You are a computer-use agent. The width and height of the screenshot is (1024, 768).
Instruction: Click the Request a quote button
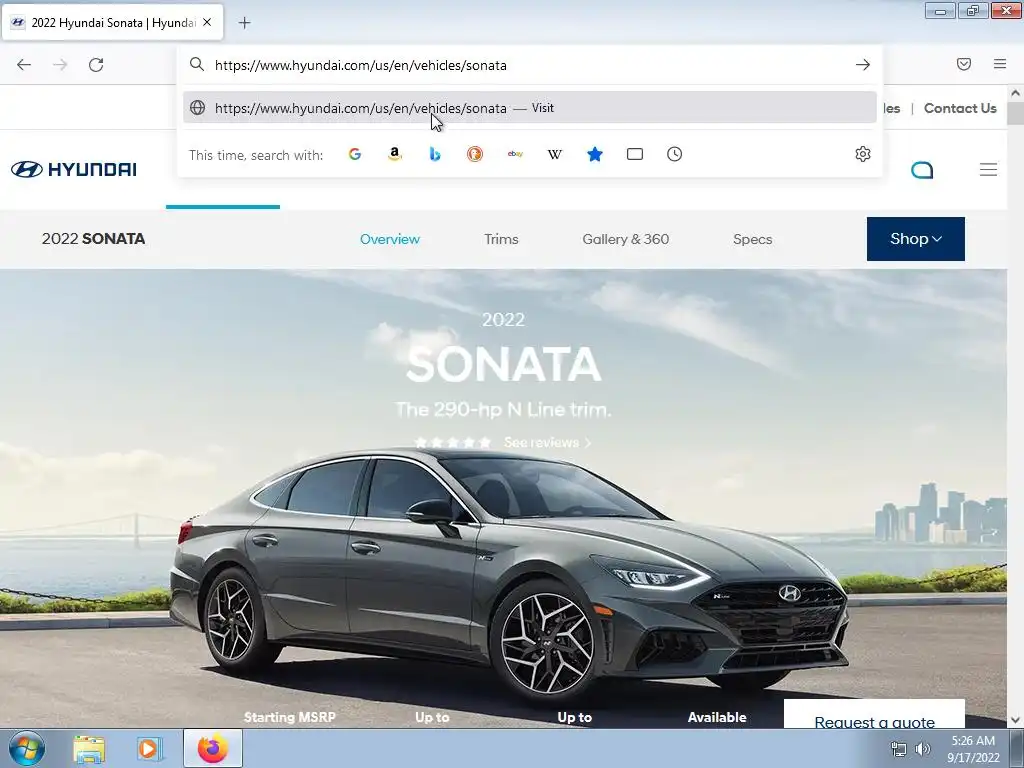coord(874,714)
